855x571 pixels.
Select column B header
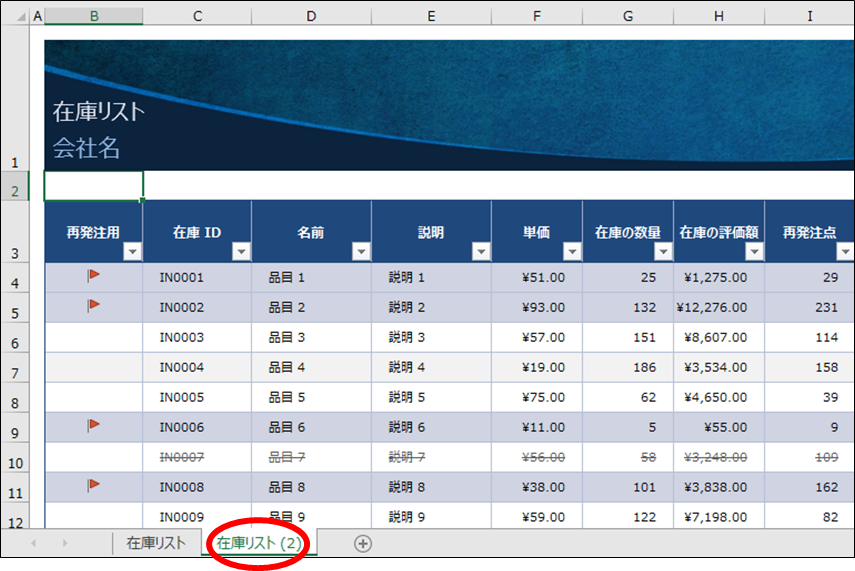tap(94, 16)
